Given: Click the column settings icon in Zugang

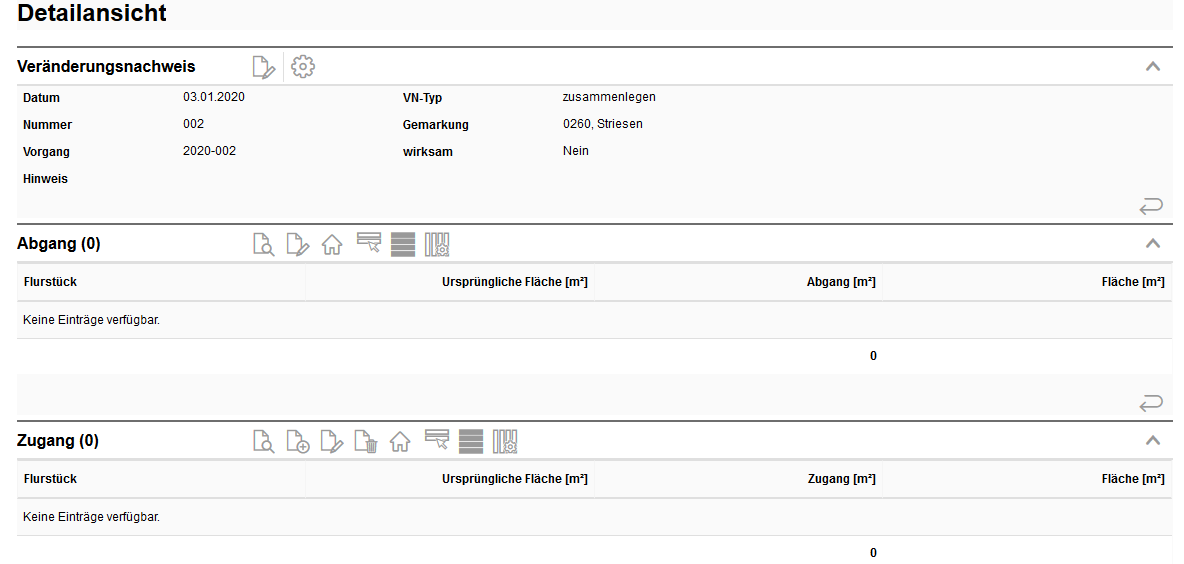Looking at the screenshot, I should click(x=505, y=441).
